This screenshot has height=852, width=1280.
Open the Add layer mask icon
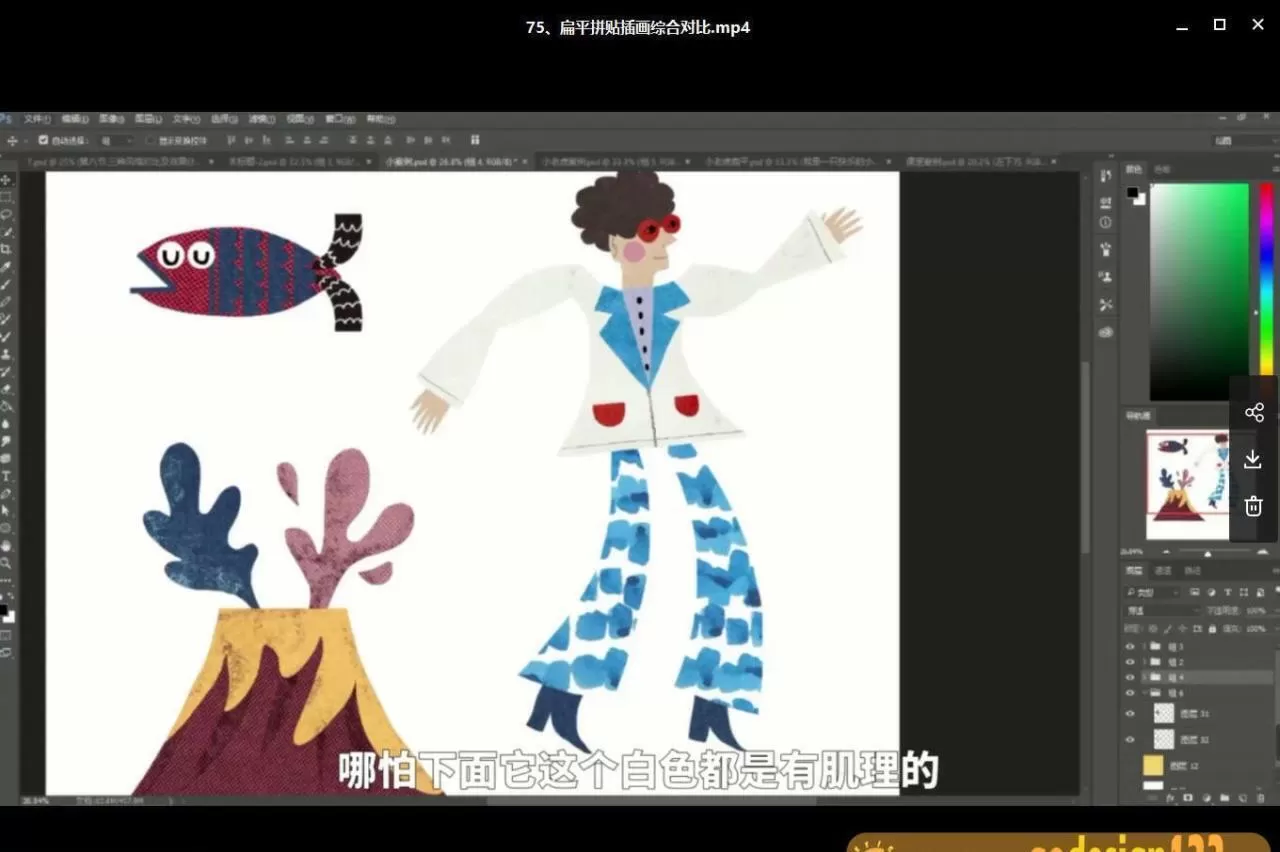(1187, 795)
